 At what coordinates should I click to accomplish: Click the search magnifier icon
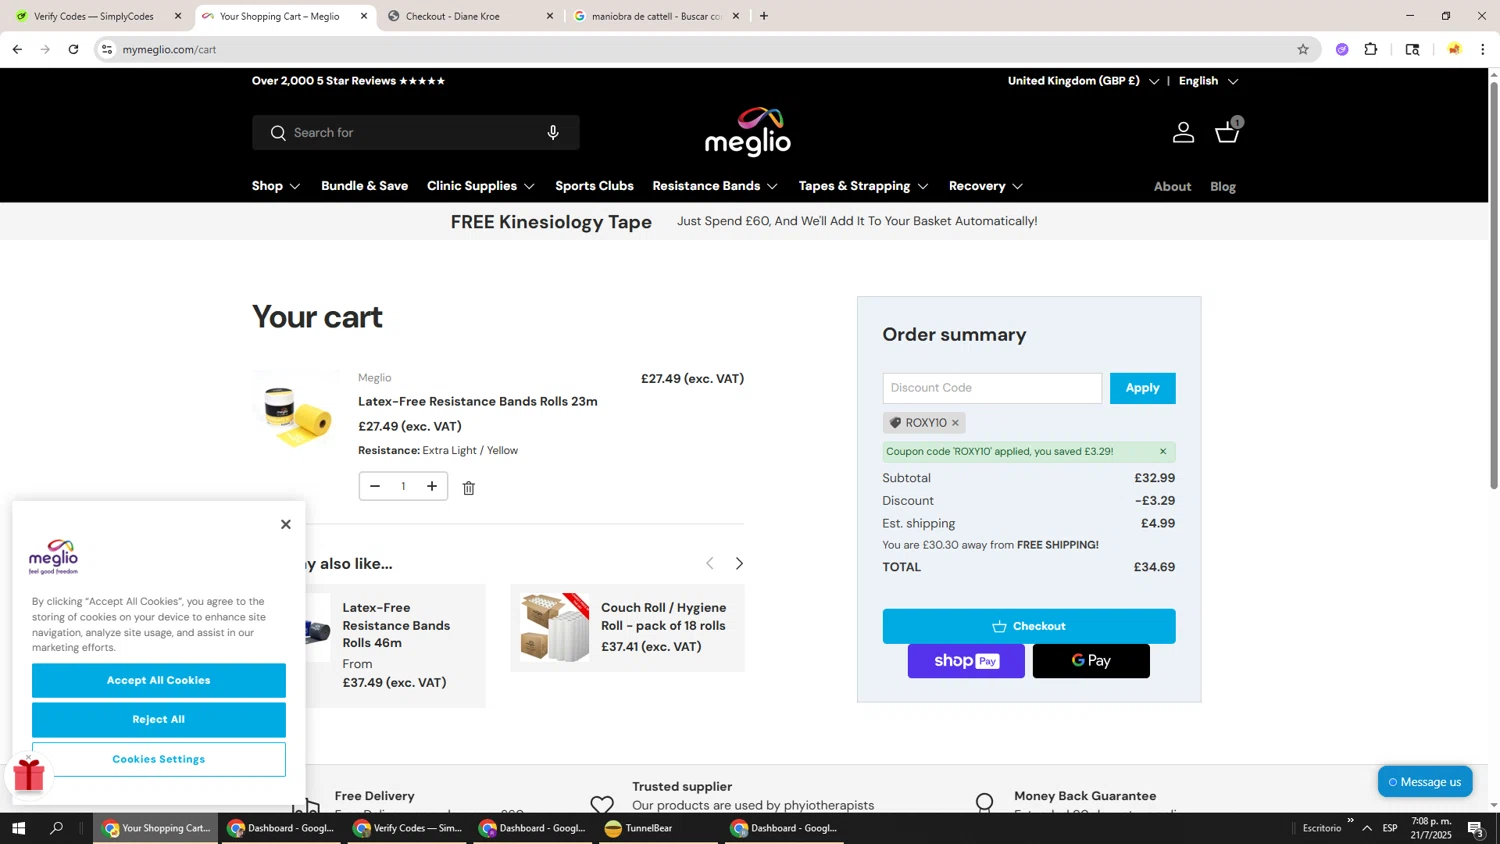(x=278, y=133)
